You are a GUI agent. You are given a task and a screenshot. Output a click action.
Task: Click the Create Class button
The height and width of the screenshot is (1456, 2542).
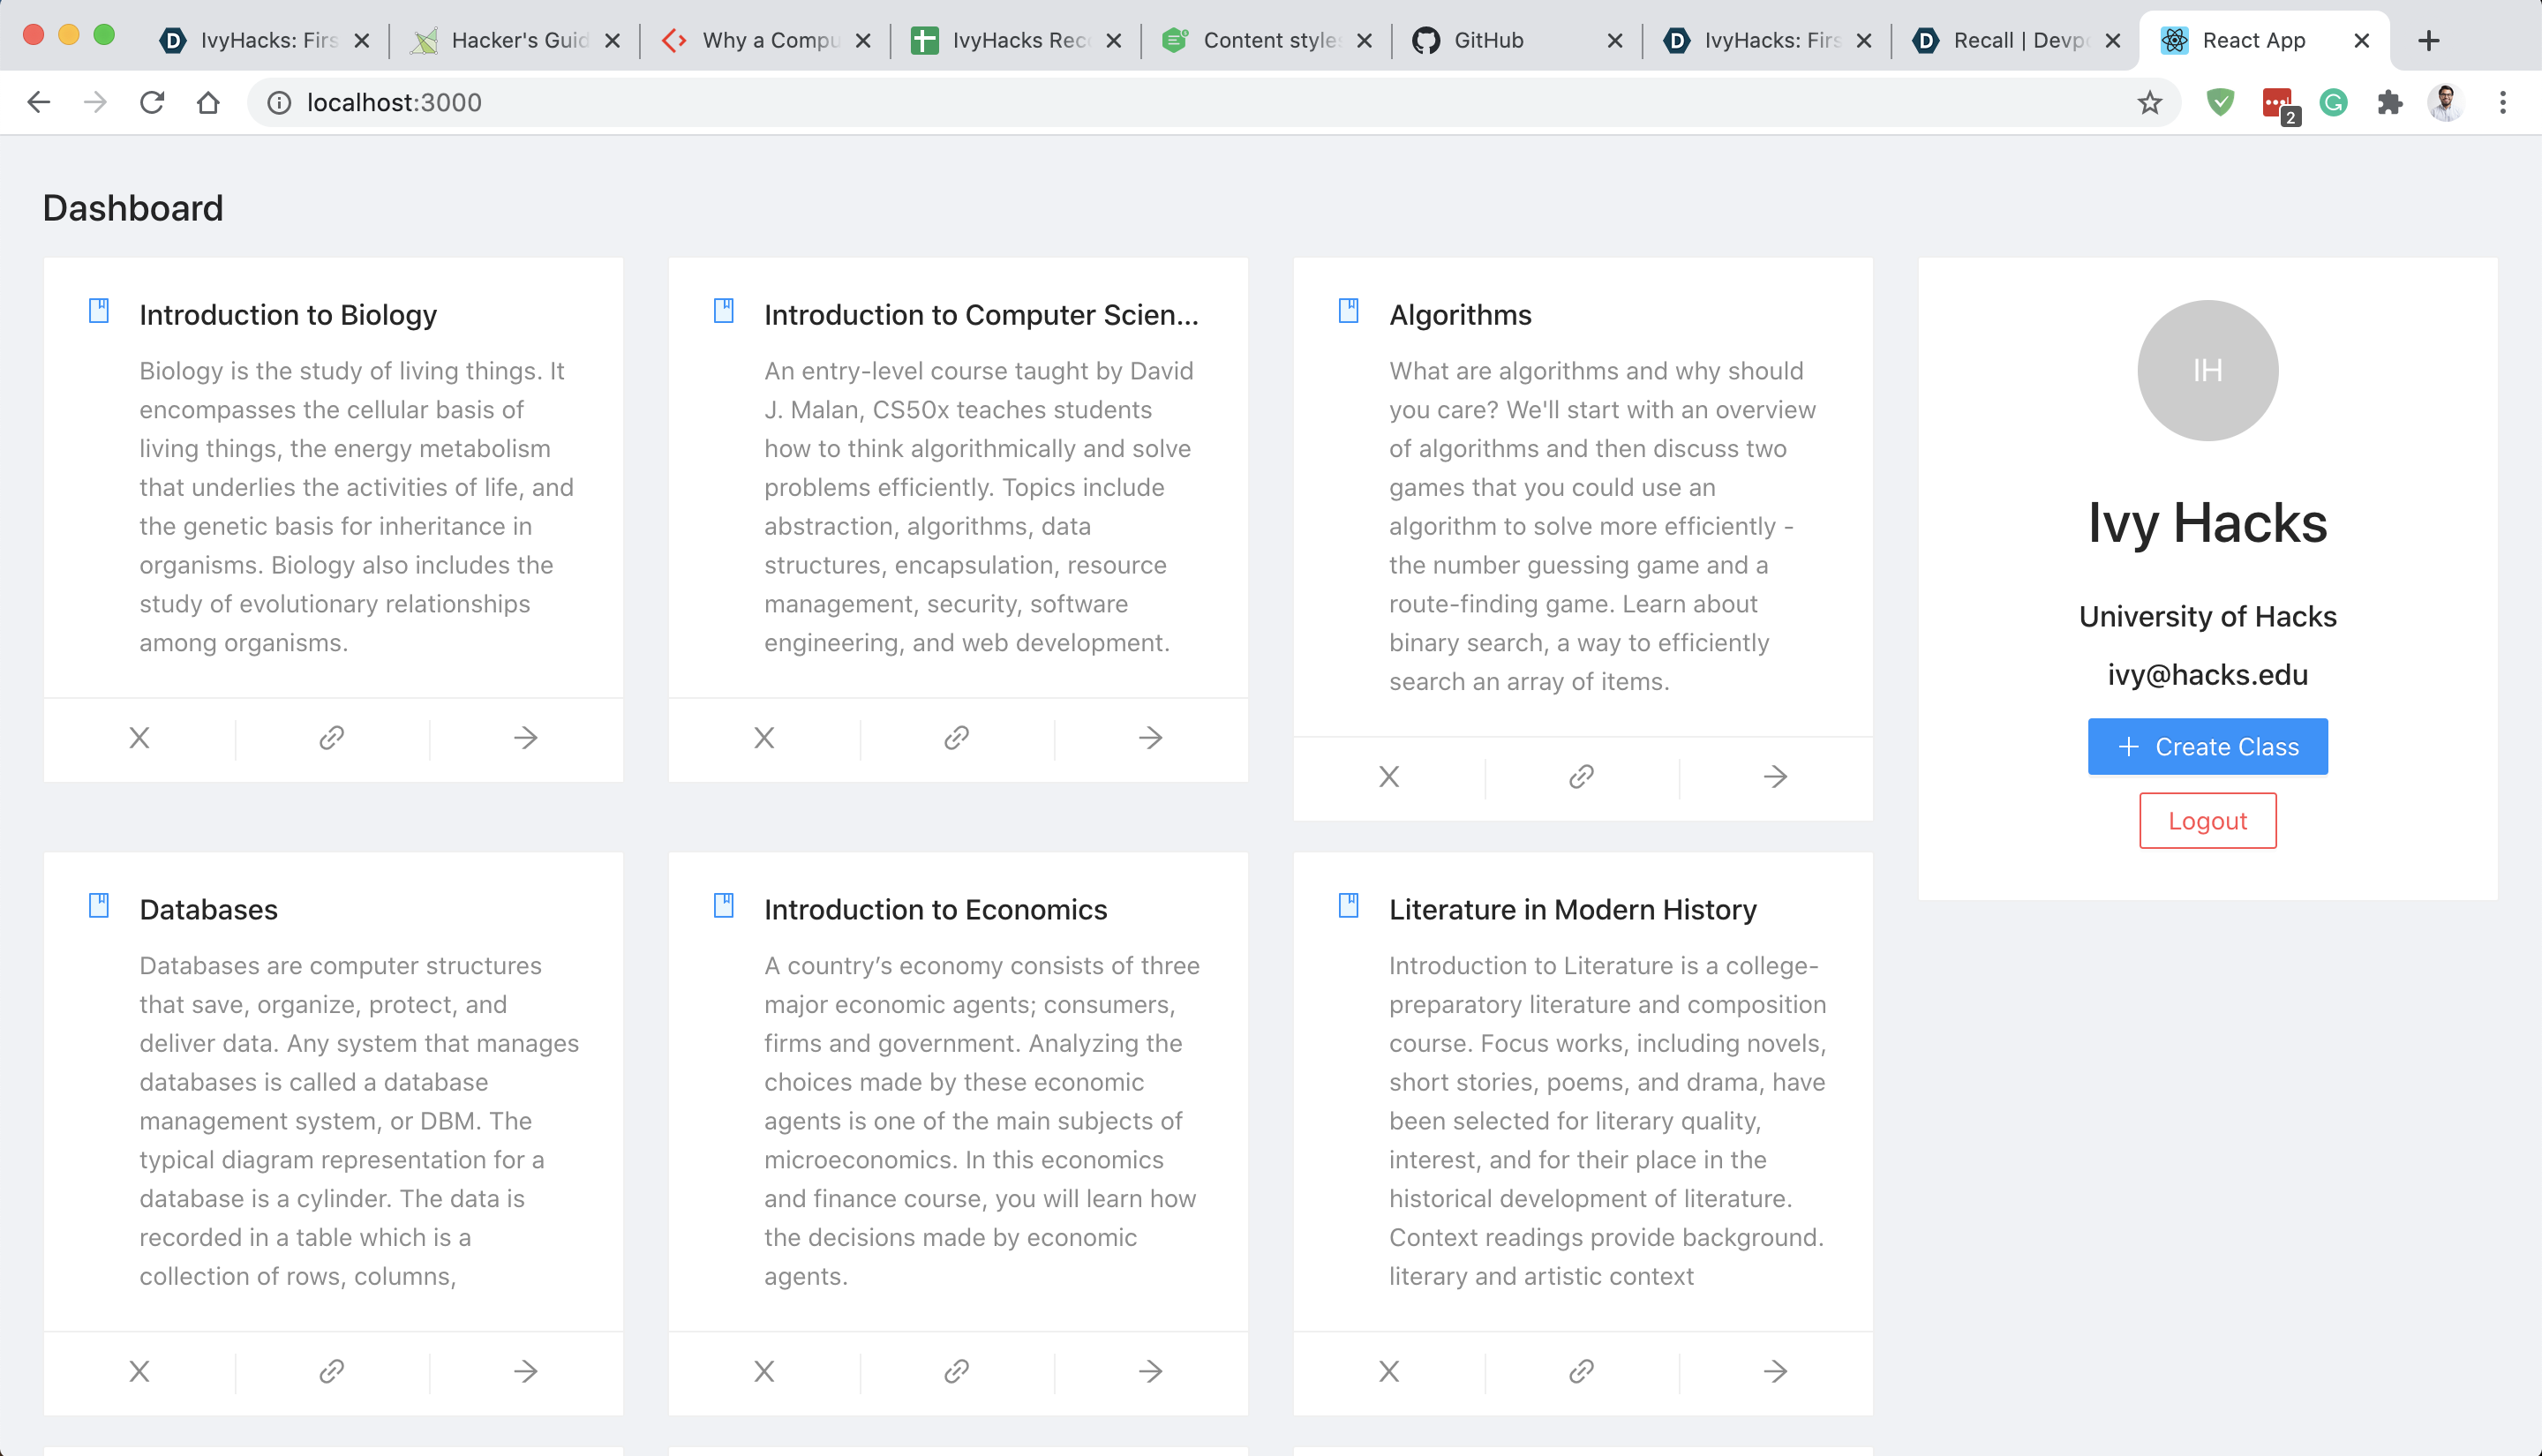pos(2207,746)
